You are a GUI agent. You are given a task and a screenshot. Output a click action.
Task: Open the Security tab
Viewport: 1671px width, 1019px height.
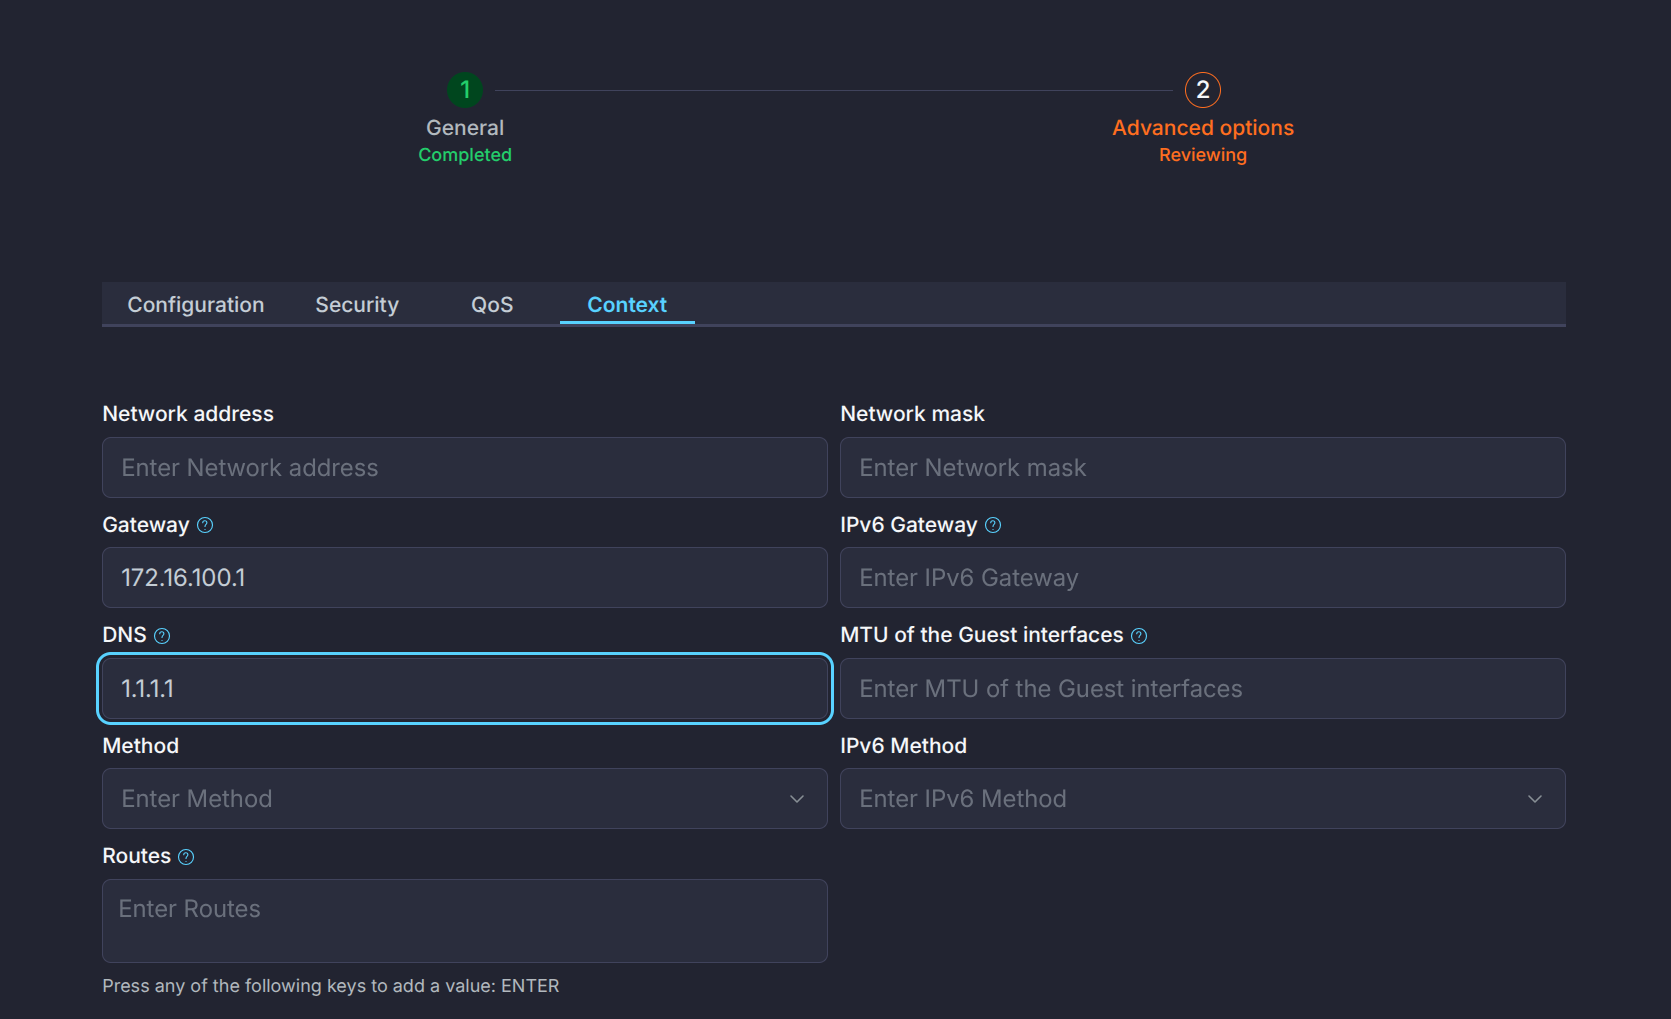(x=357, y=305)
